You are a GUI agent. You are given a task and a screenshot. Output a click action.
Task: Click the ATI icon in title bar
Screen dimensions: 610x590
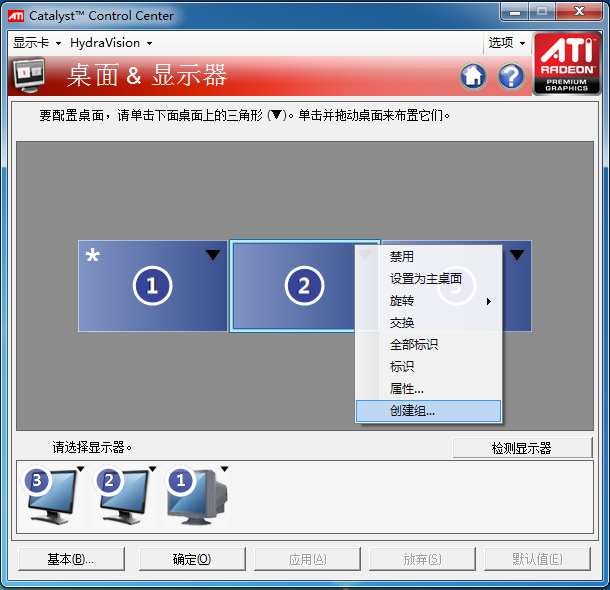click(x=16, y=16)
